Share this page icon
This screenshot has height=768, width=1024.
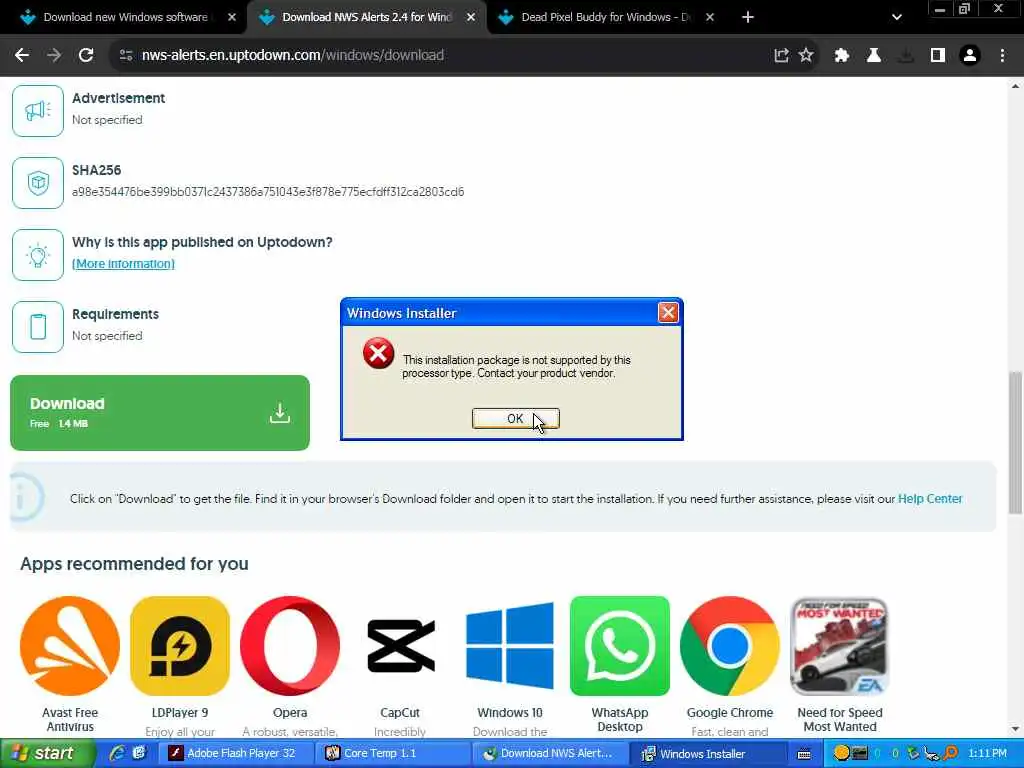coord(781,56)
